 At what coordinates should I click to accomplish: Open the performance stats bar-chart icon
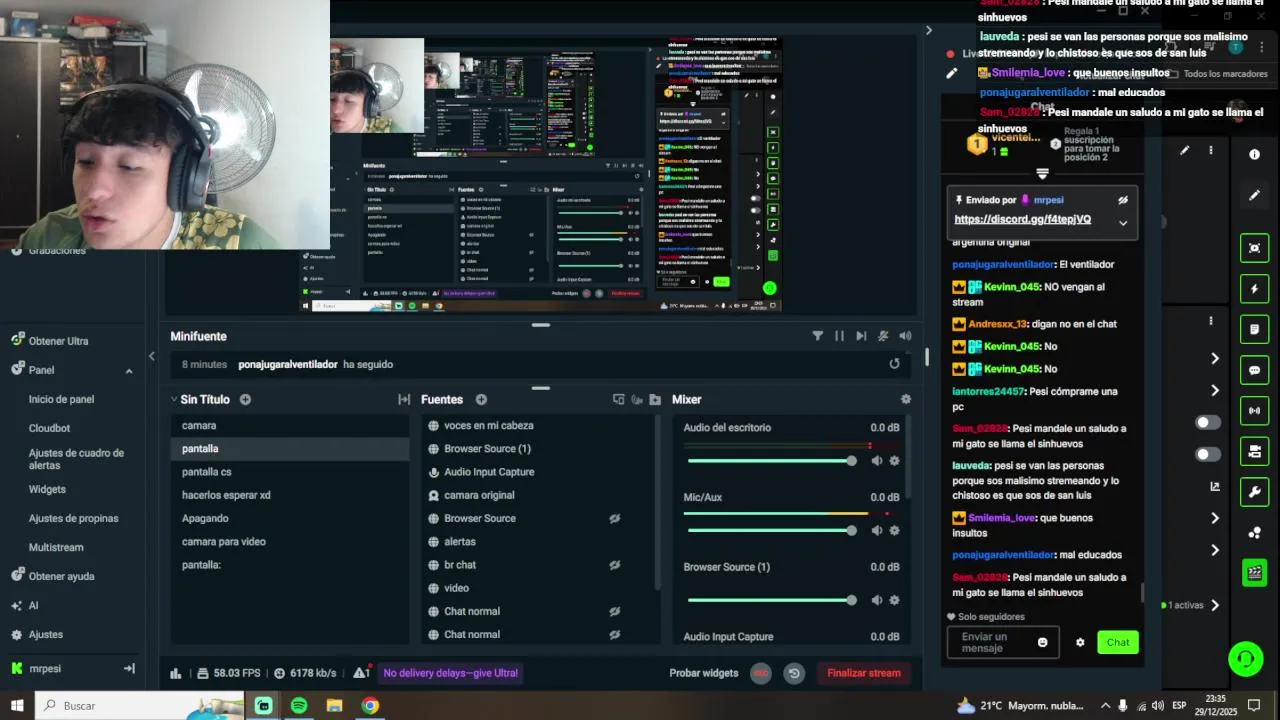coord(176,673)
